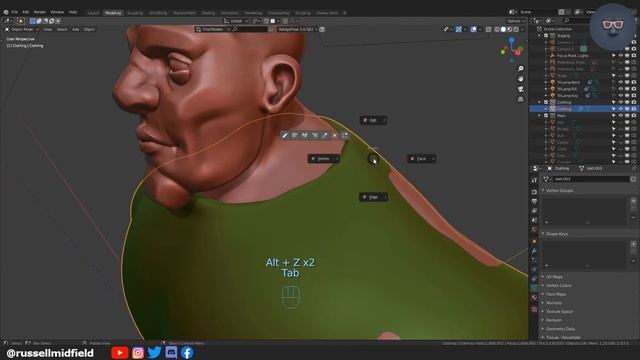
Task: Open the viewport Options button
Action: pyautogui.click(x=516, y=21)
